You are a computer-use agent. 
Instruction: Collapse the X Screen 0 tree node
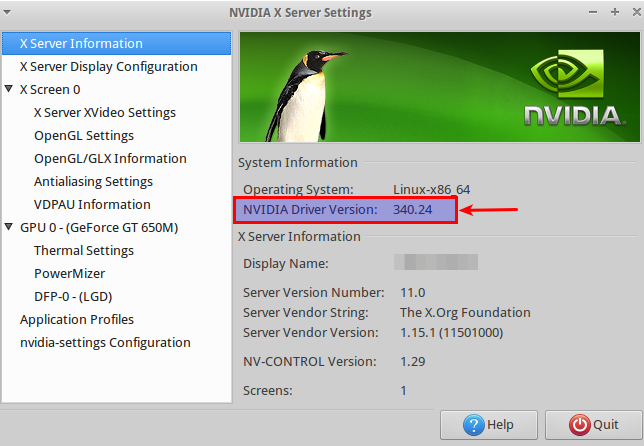pyautogui.click(x=10, y=90)
